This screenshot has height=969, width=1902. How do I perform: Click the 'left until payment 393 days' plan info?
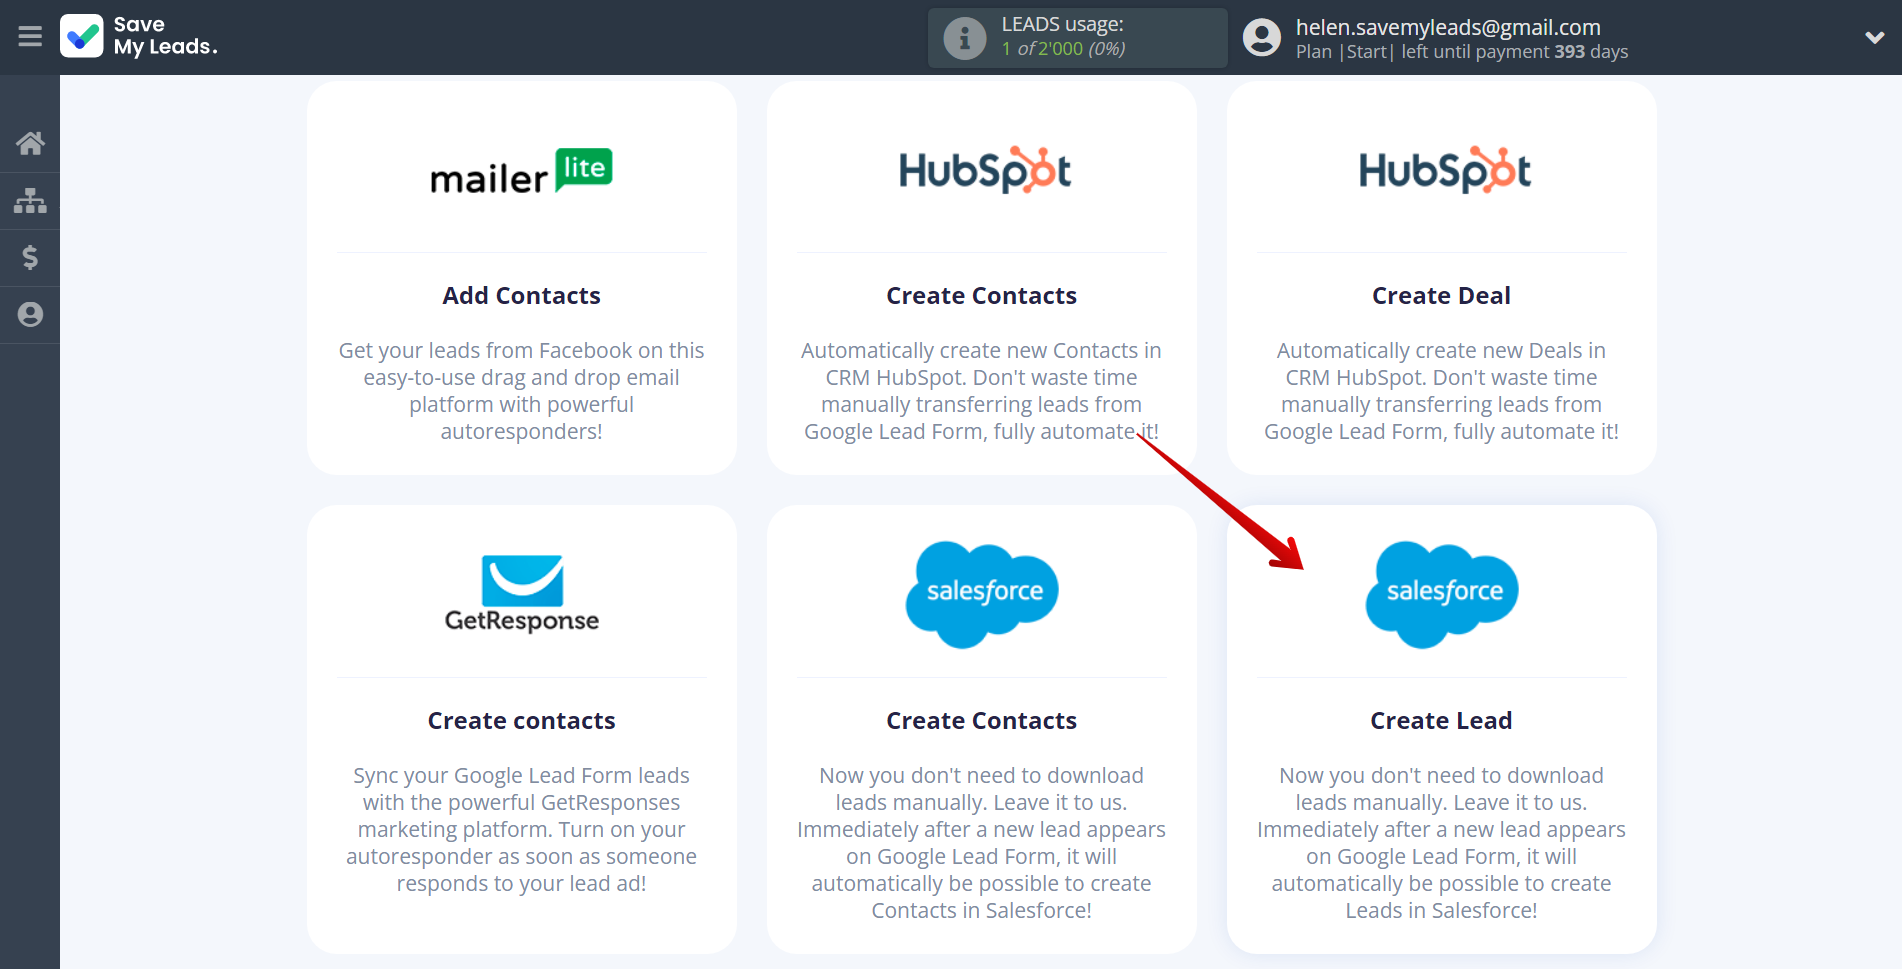(1514, 52)
